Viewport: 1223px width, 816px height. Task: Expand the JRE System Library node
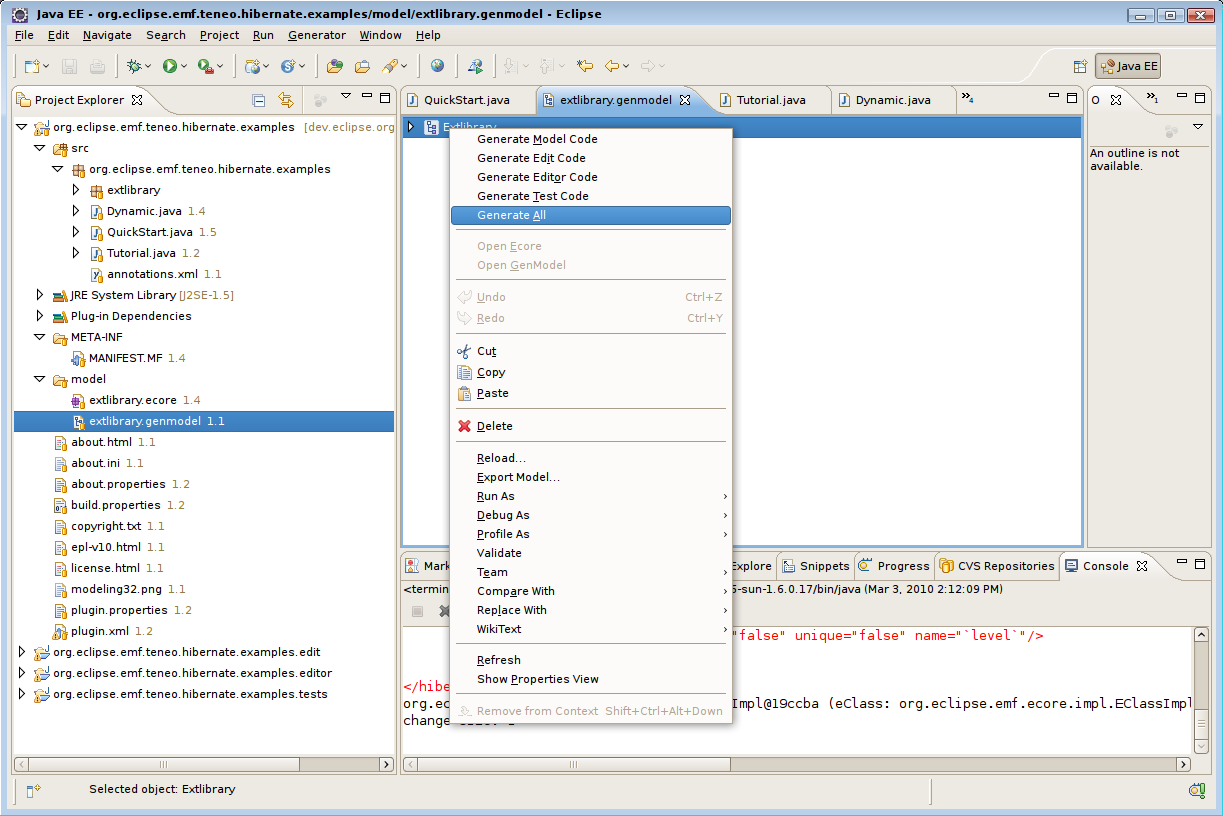(x=38, y=295)
